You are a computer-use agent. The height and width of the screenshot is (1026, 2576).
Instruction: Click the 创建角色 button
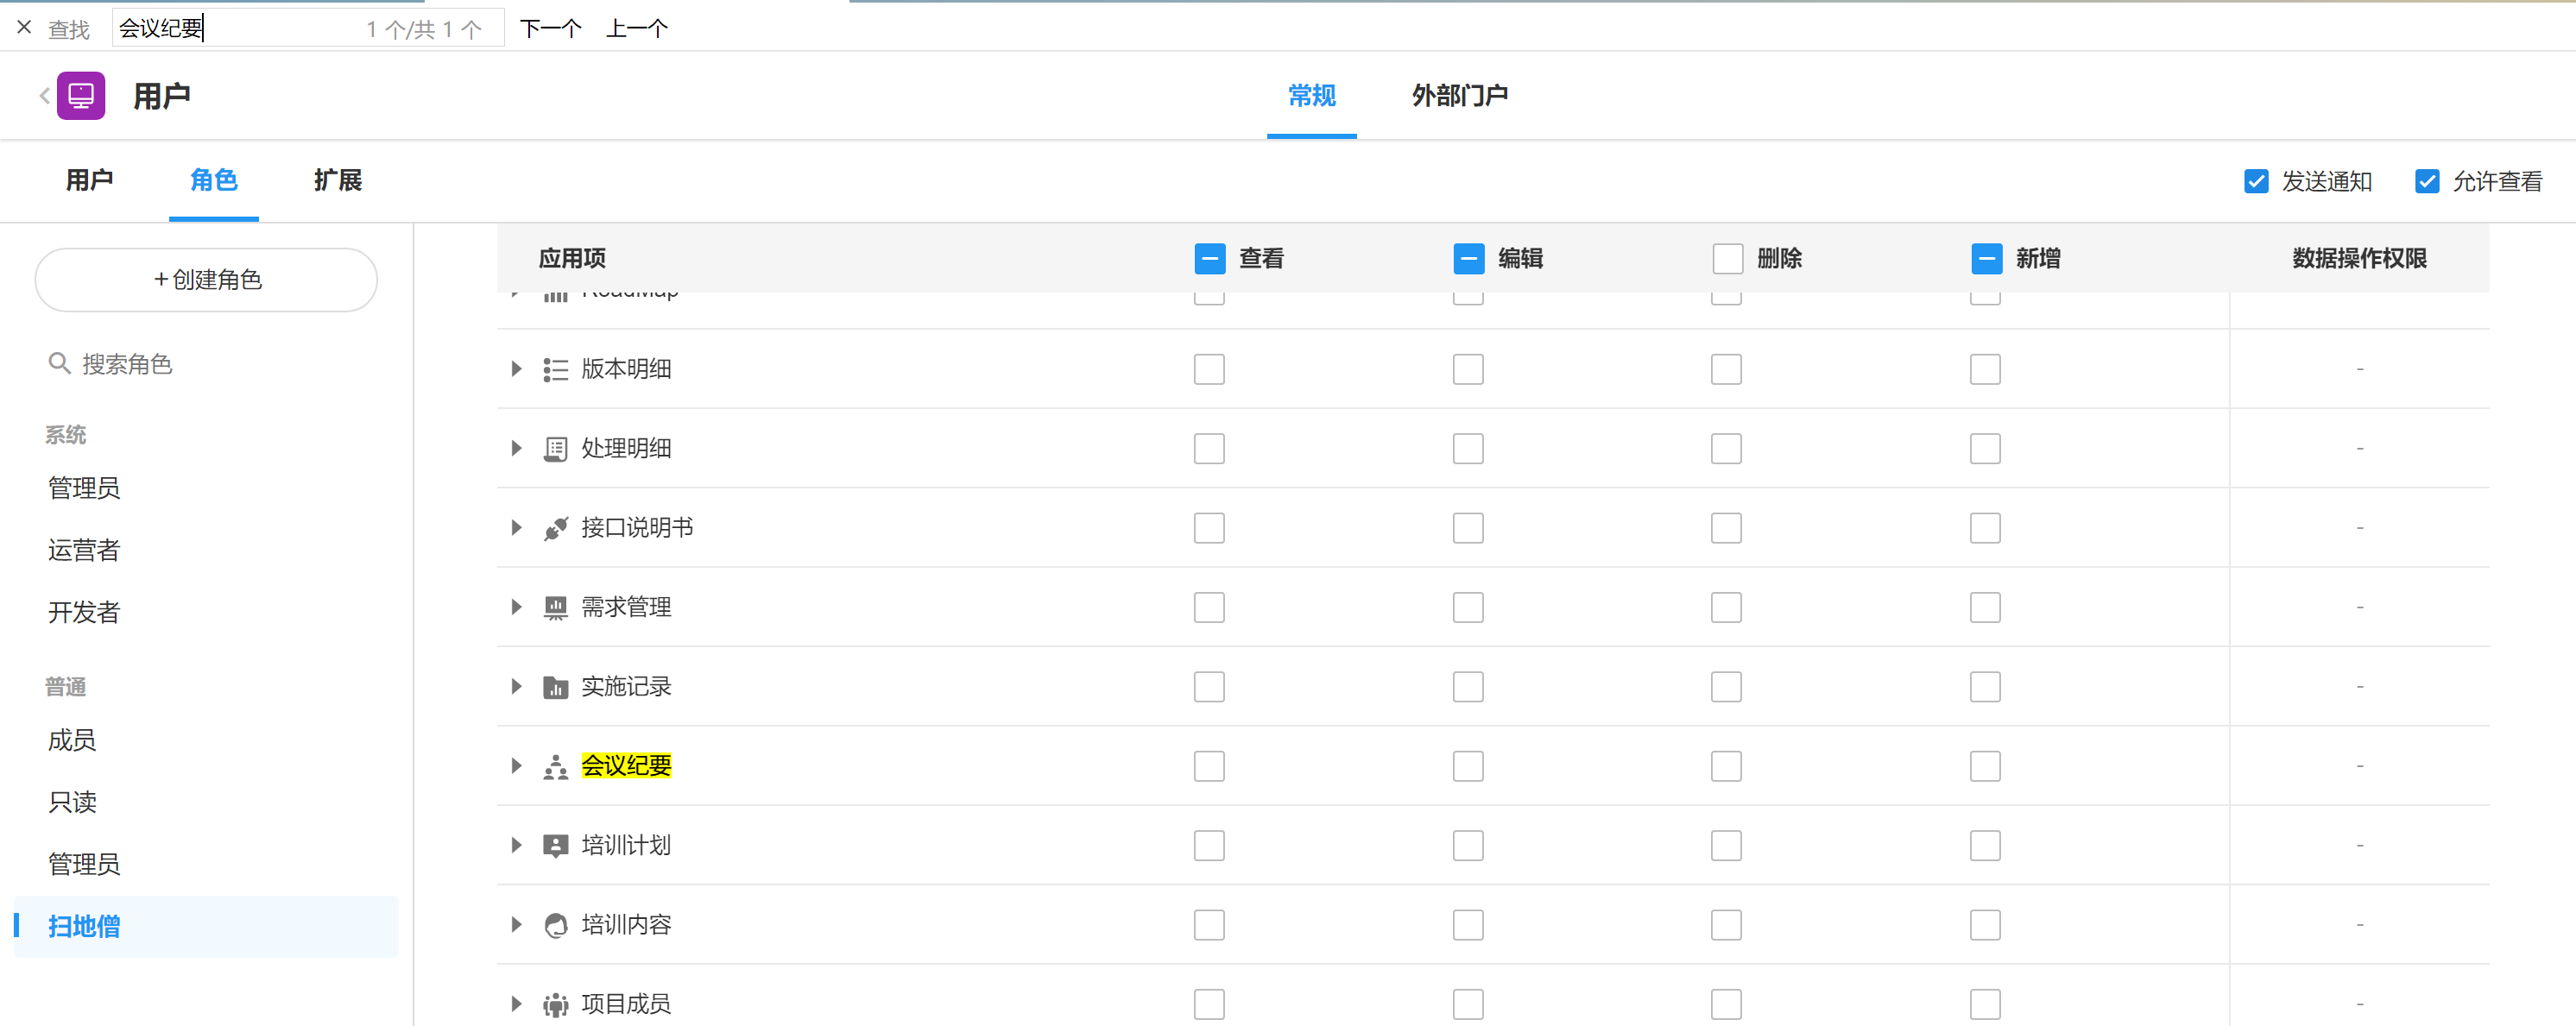[206, 280]
